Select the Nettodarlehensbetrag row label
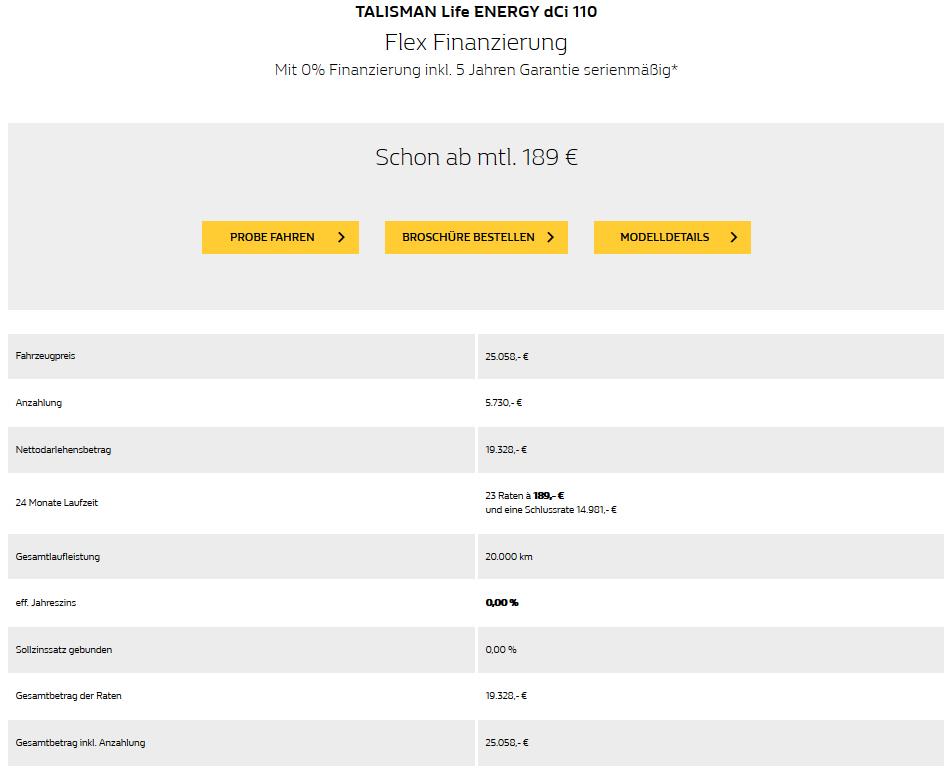 tap(64, 449)
